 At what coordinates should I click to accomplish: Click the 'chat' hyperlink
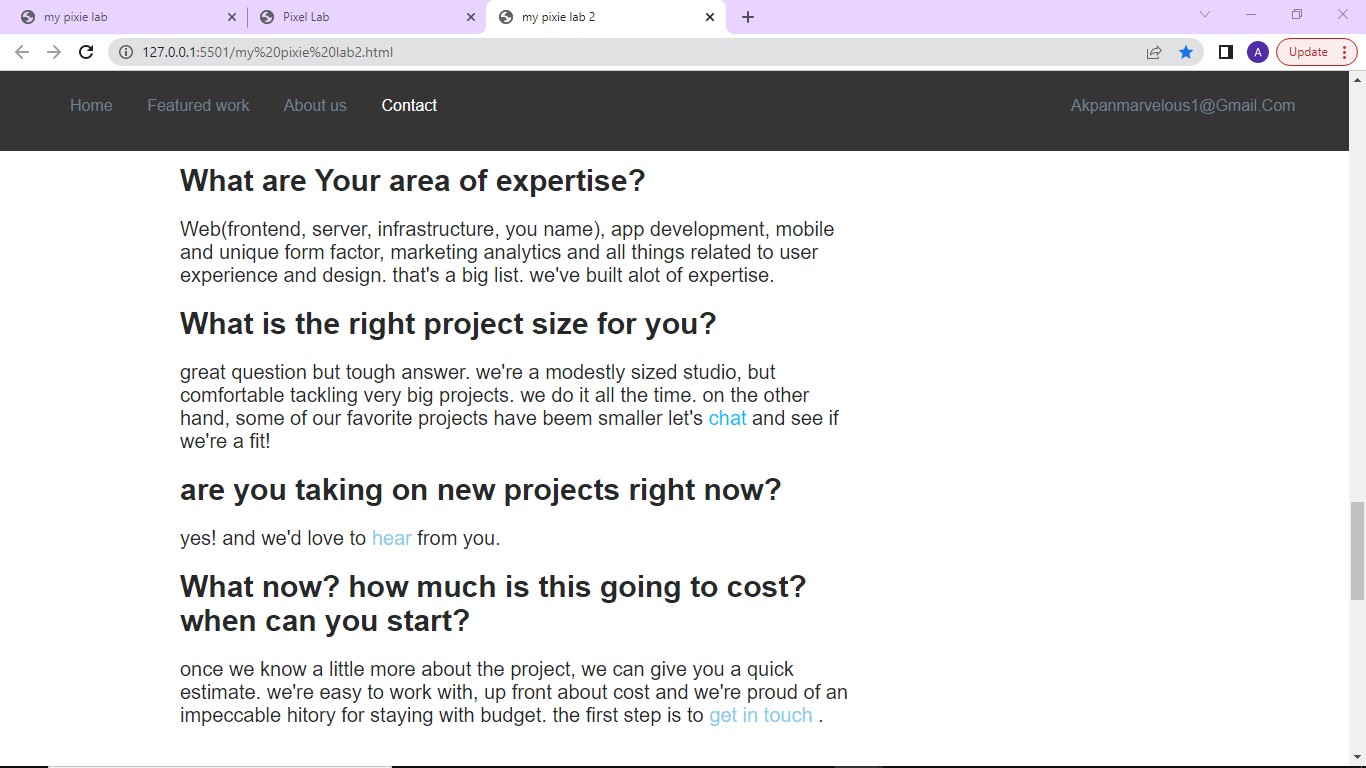[x=727, y=418]
